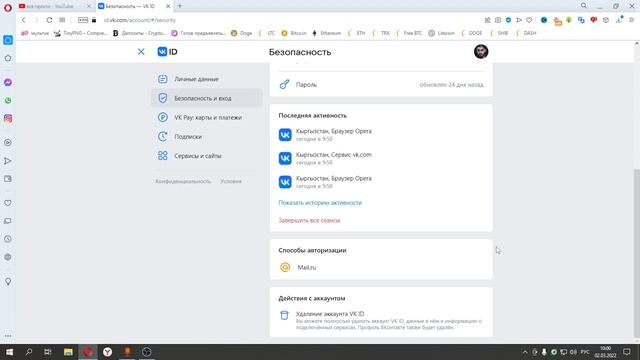Open the profile avatar in the page header
This screenshot has height=360, width=640.
pyautogui.click(x=481, y=52)
